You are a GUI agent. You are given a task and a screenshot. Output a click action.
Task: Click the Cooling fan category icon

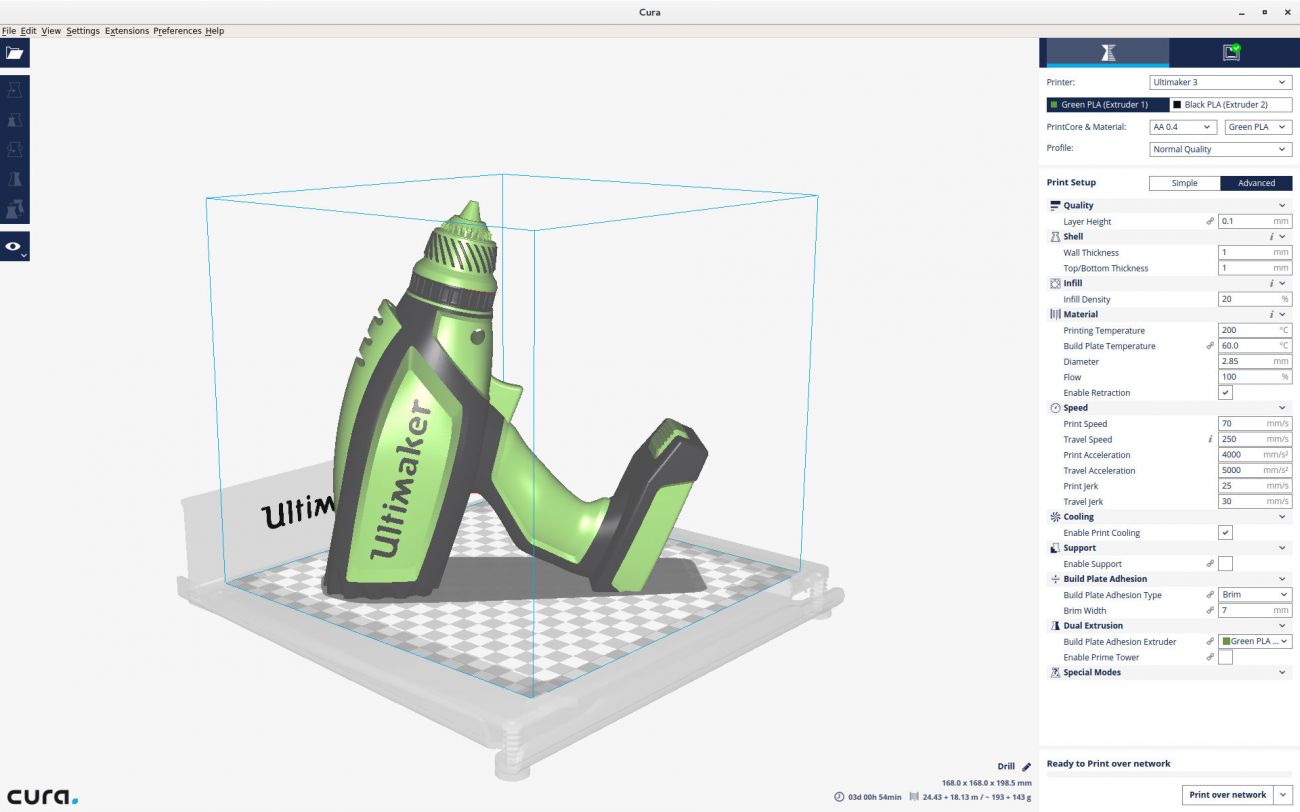1055,517
